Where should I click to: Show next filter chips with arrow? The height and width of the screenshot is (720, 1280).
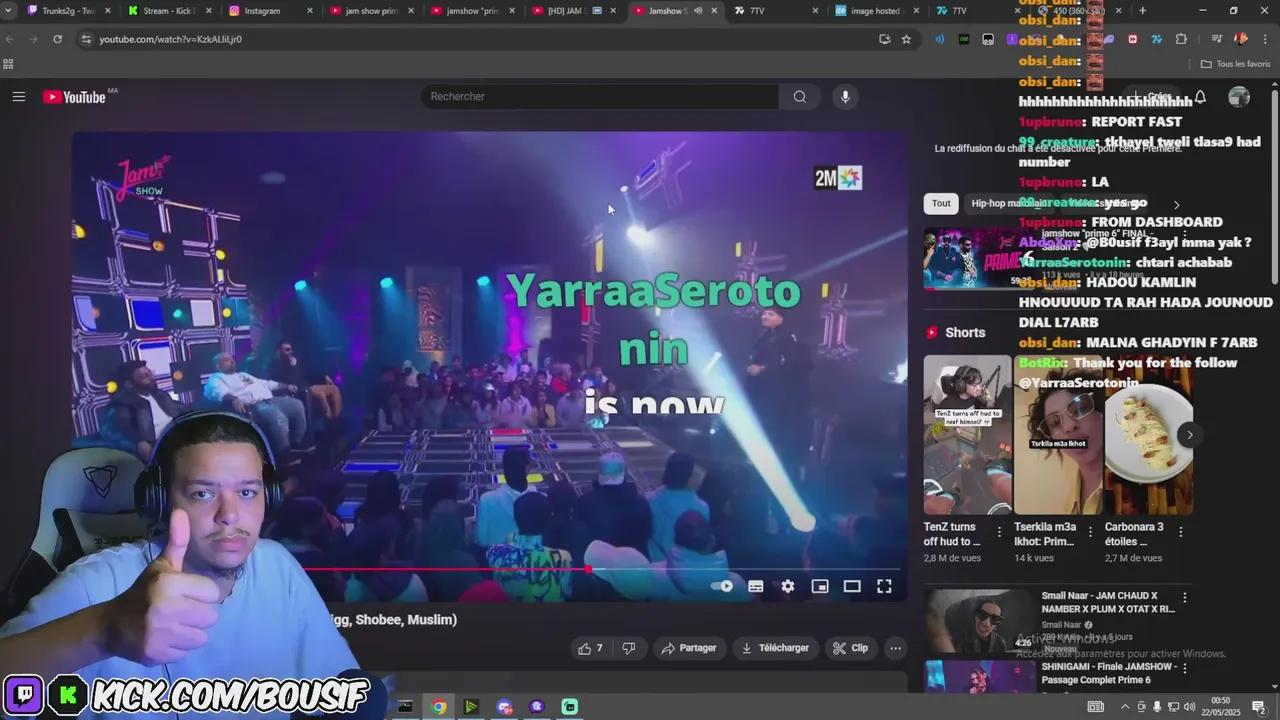coord(1176,204)
